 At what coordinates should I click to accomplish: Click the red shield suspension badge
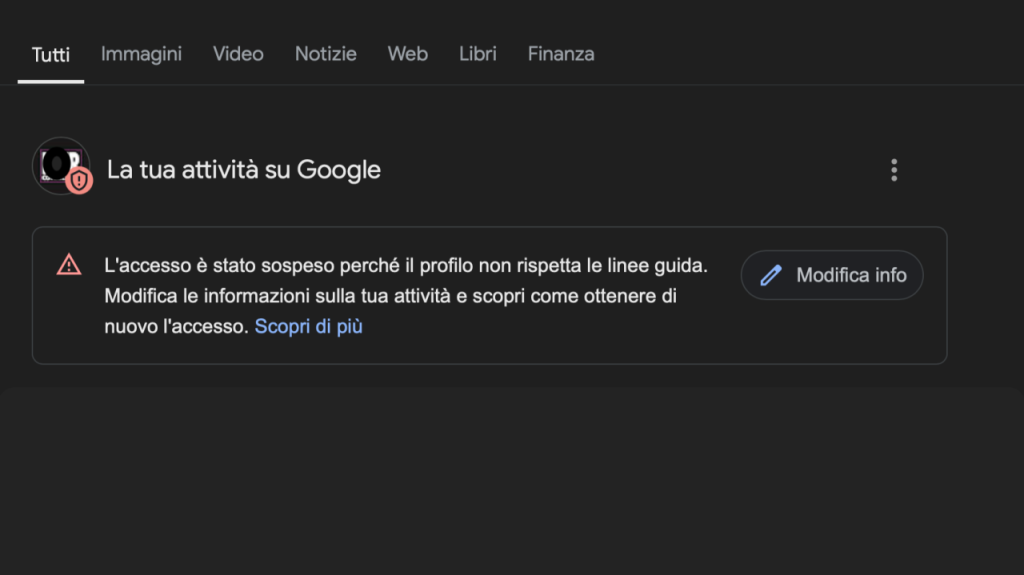click(79, 180)
